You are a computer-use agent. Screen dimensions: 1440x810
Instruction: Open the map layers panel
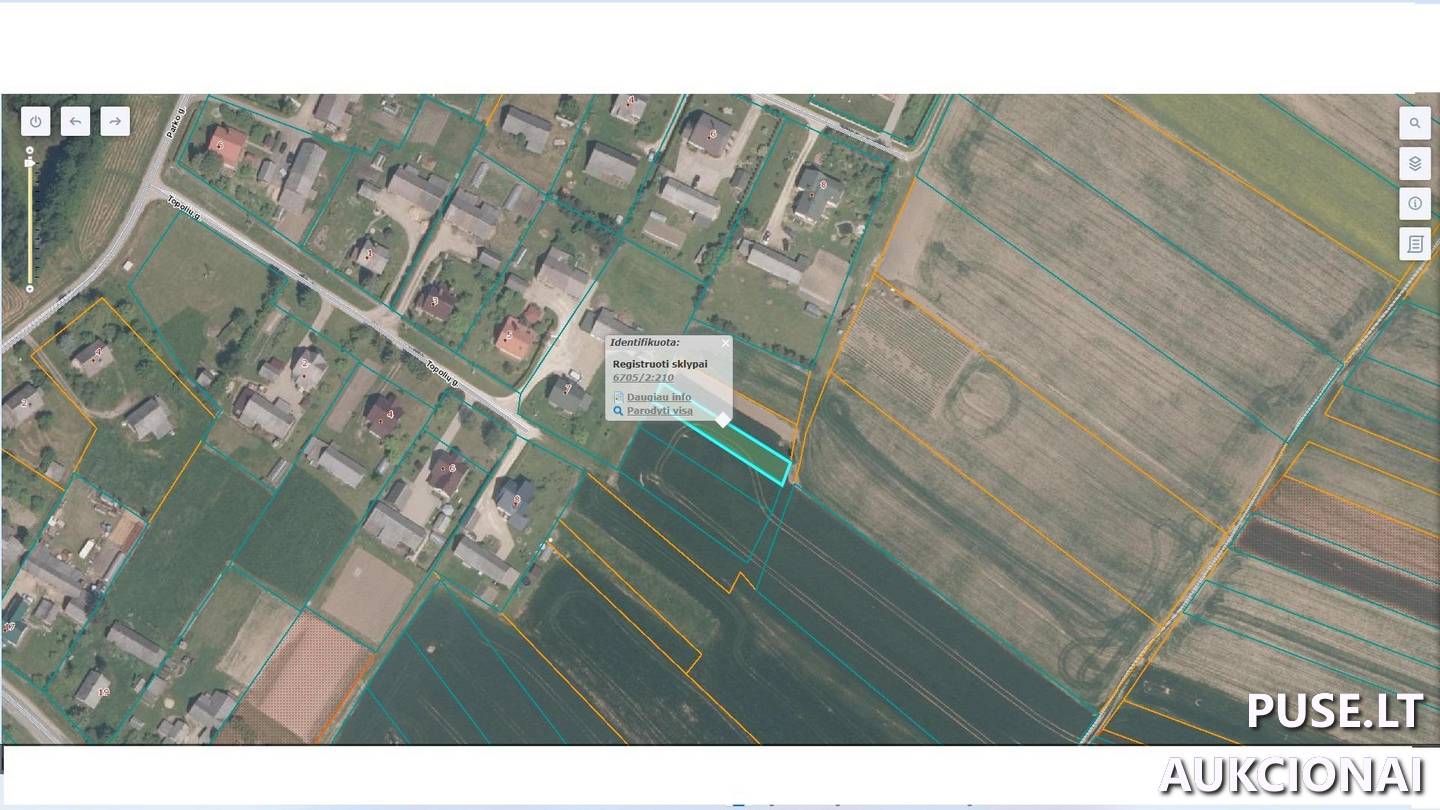coord(1414,163)
